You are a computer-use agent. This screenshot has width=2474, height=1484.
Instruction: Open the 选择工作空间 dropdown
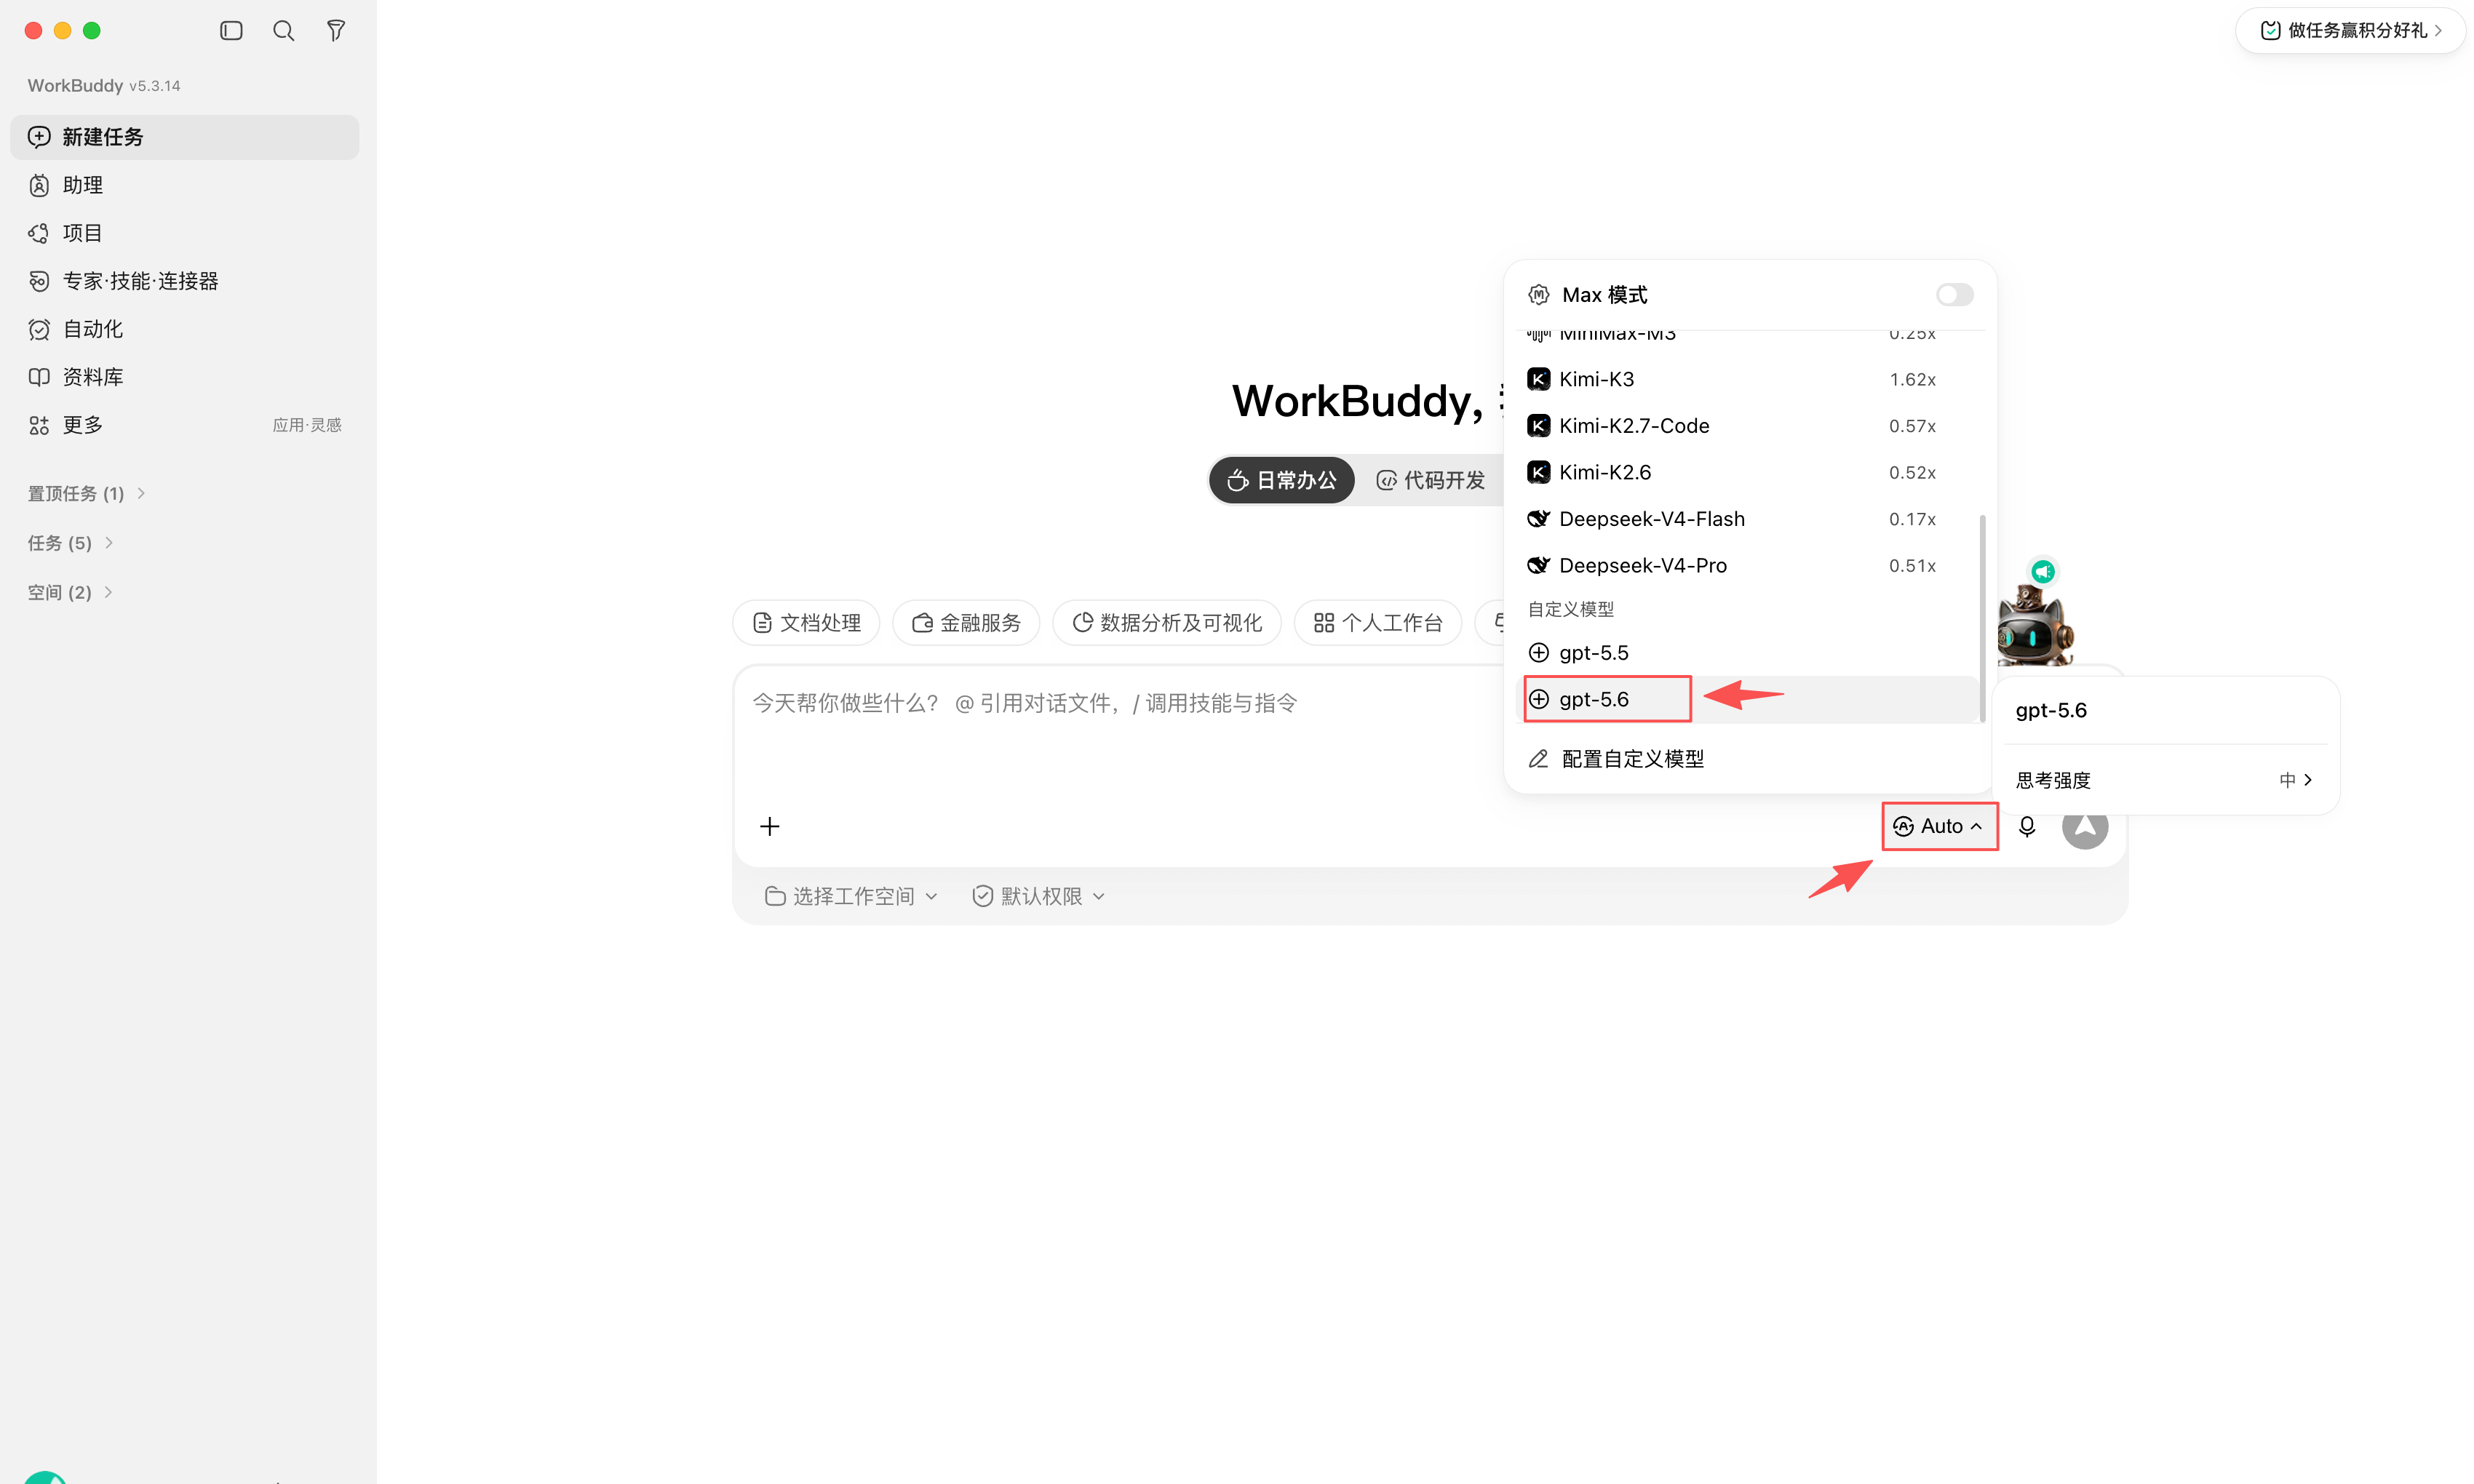[851, 896]
